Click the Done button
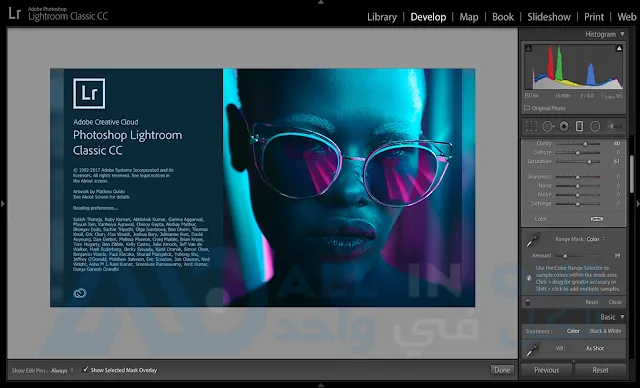 (x=502, y=370)
